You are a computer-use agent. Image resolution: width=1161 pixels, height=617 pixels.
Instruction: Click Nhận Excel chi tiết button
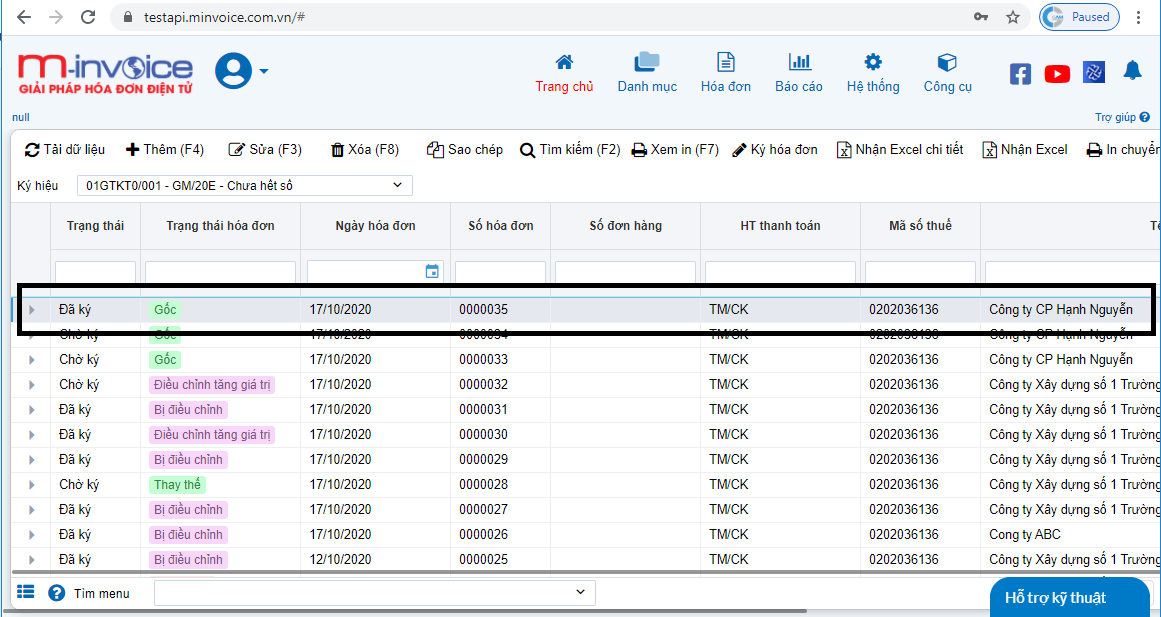(x=900, y=150)
